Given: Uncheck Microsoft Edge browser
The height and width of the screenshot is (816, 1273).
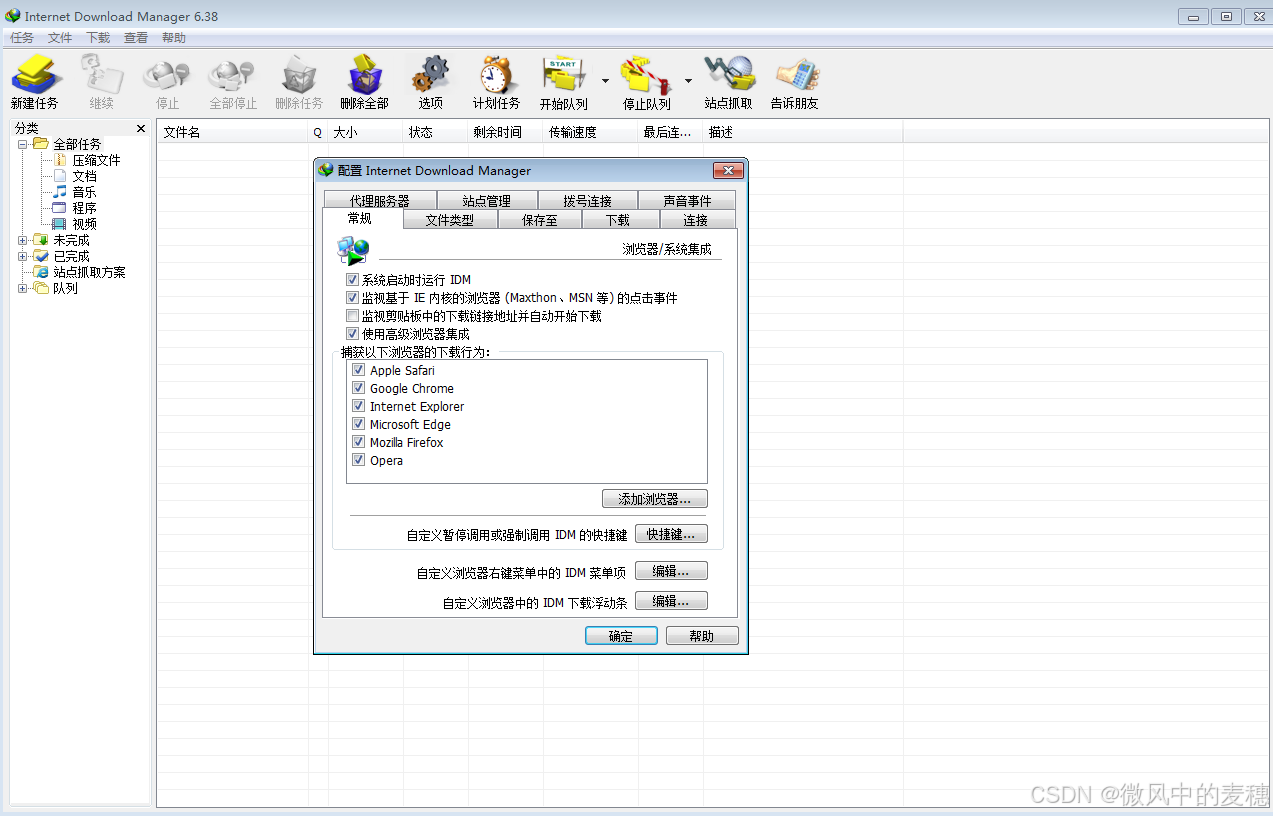Looking at the screenshot, I should point(359,424).
